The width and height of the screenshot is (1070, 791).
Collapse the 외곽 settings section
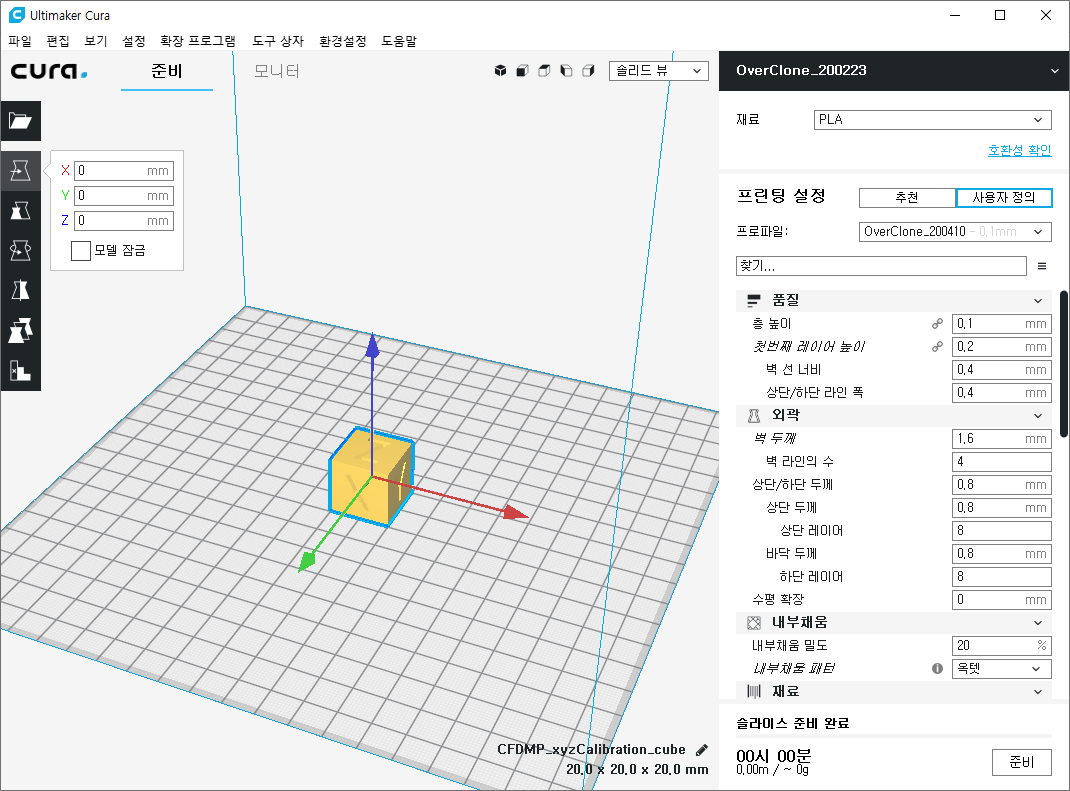pyautogui.click(x=1037, y=416)
